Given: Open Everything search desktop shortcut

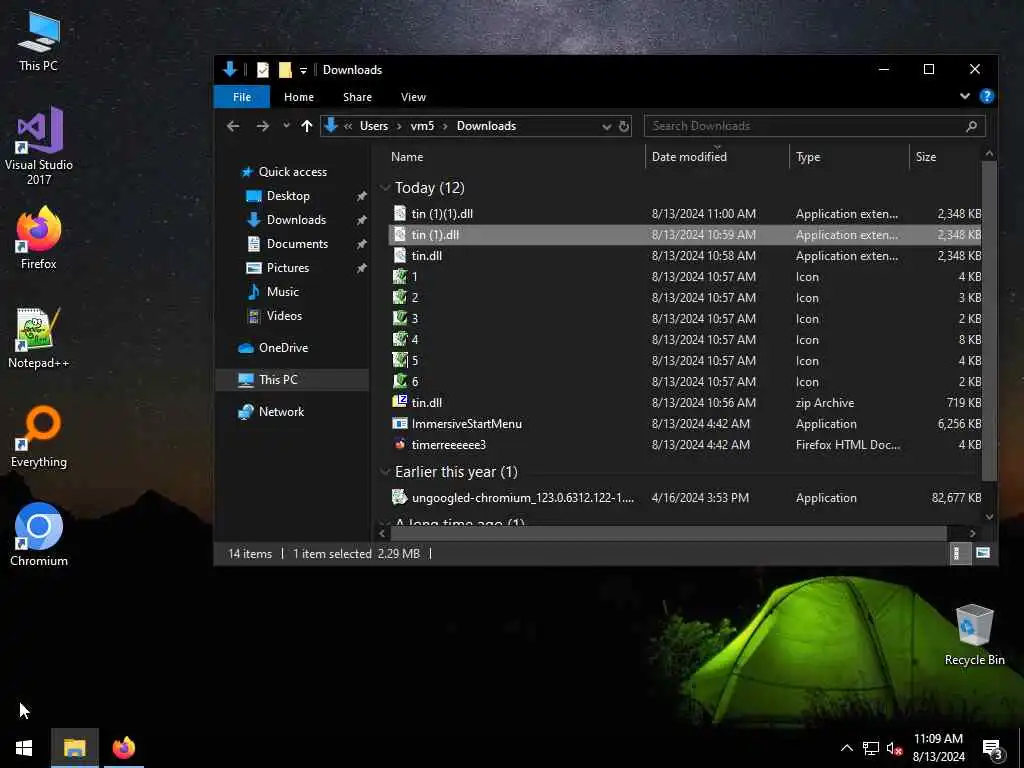Looking at the screenshot, I should pyautogui.click(x=39, y=436).
